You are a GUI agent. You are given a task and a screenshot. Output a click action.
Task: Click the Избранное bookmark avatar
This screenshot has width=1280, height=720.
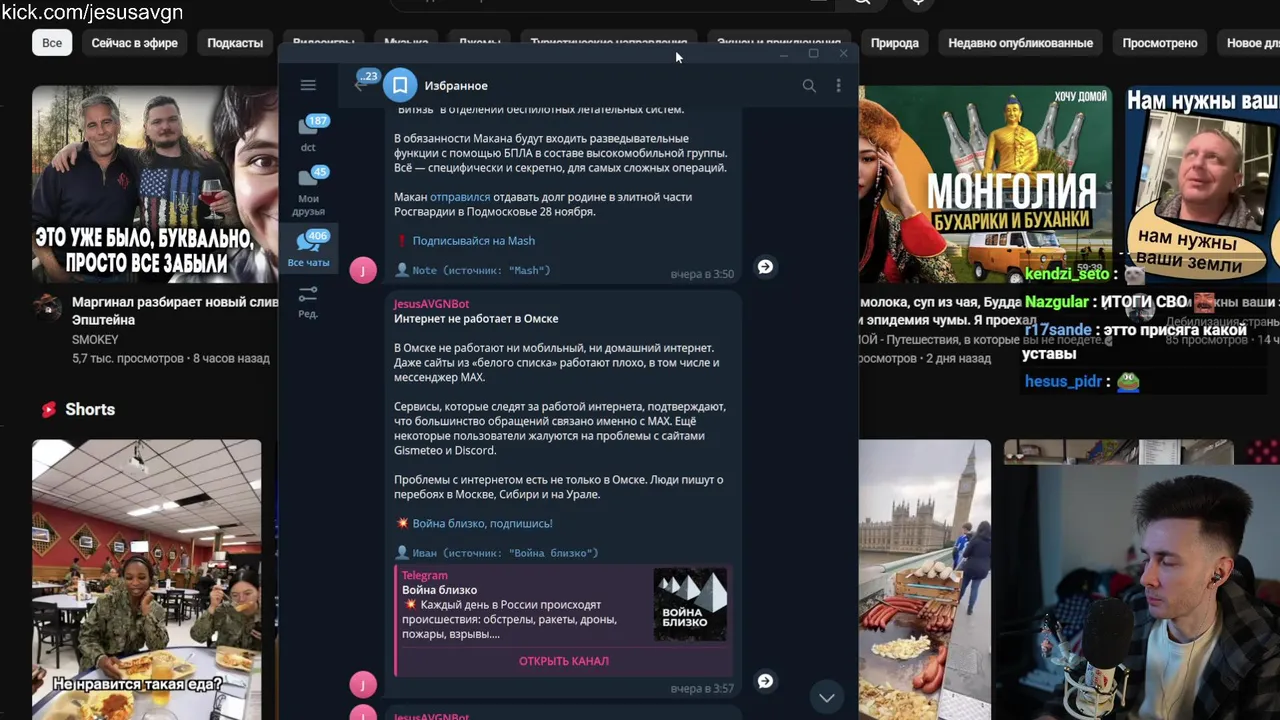point(400,85)
